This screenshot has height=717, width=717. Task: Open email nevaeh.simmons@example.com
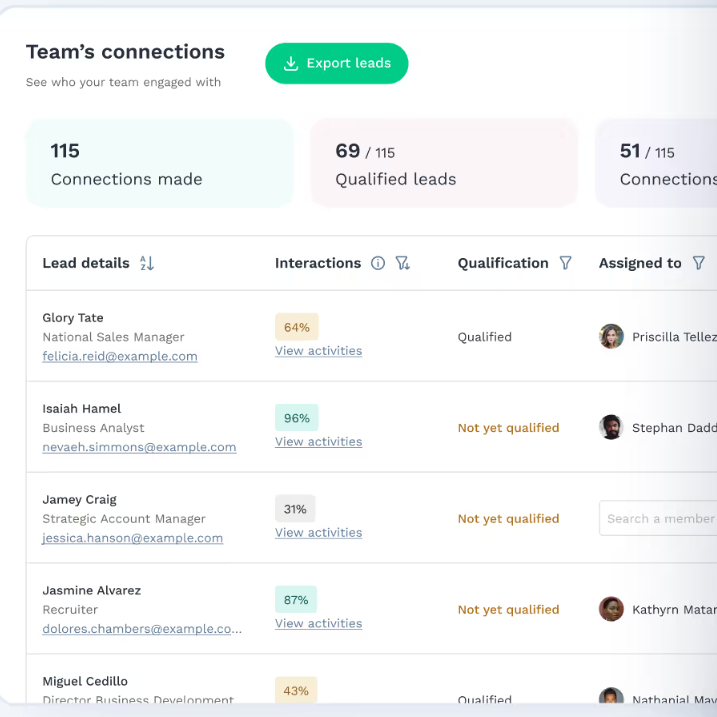pos(139,447)
